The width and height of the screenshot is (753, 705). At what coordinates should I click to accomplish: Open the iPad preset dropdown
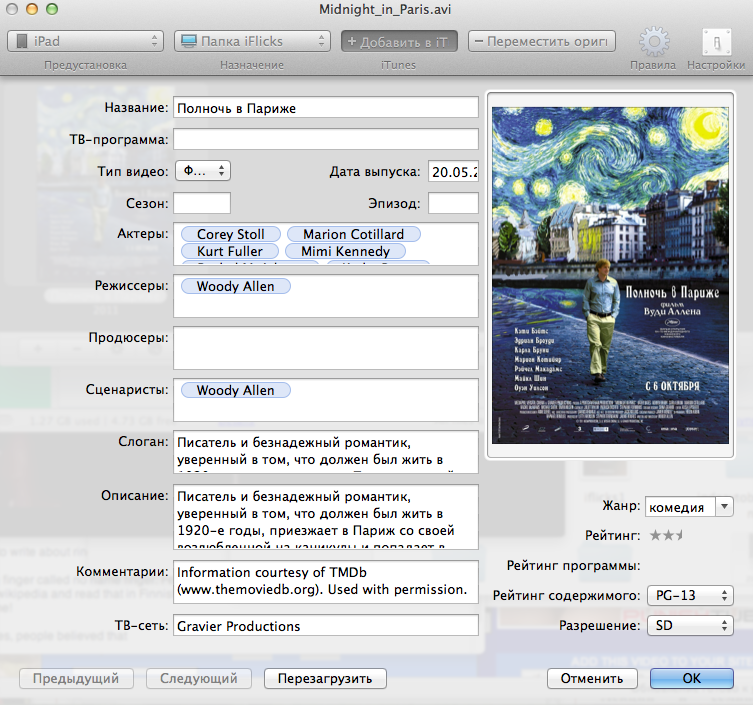pyautogui.click(x=85, y=41)
